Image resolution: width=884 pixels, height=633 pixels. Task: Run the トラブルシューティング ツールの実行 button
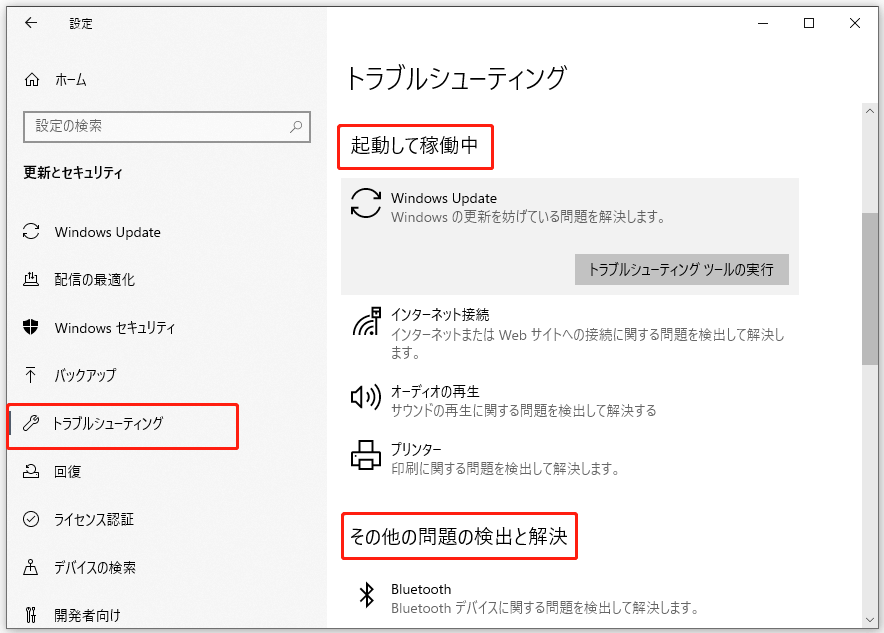pyautogui.click(x=681, y=270)
